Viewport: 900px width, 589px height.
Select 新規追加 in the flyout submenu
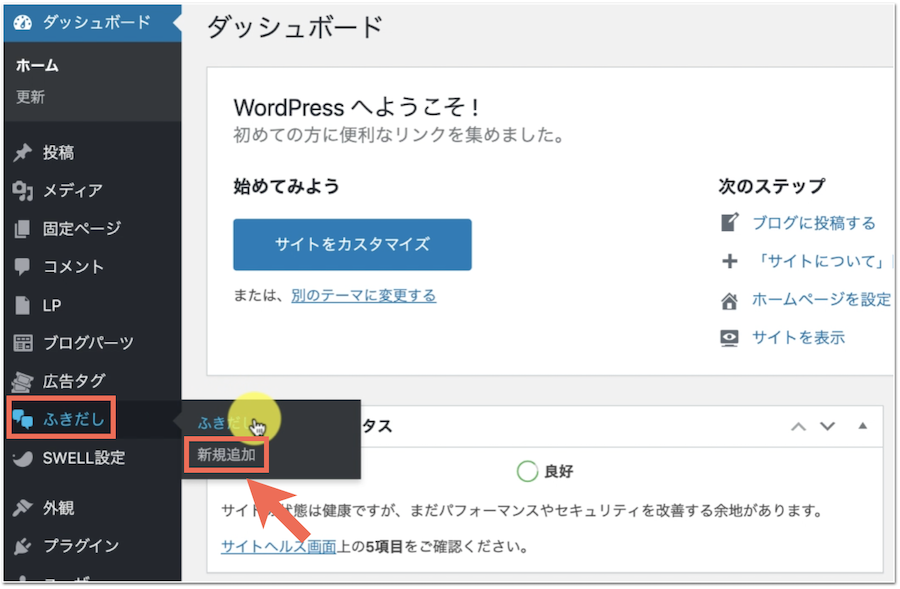(x=226, y=455)
